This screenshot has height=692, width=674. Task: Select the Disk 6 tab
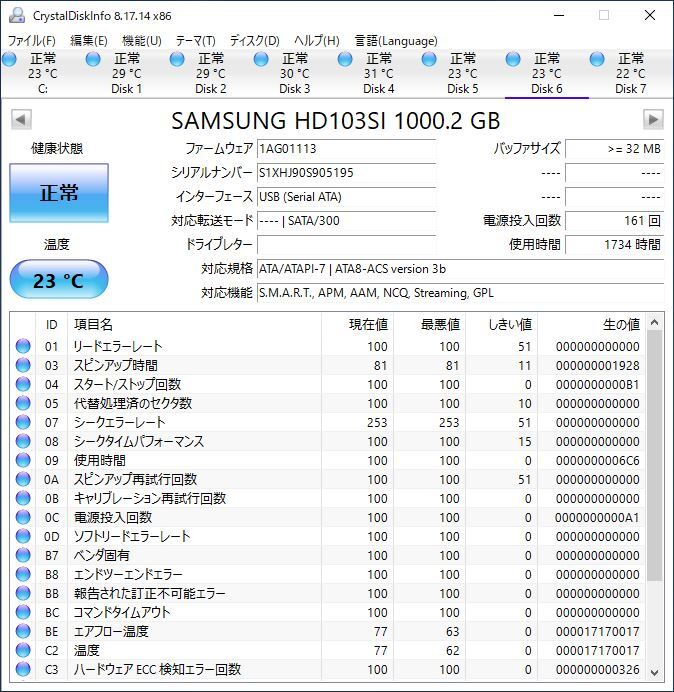tap(546, 73)
